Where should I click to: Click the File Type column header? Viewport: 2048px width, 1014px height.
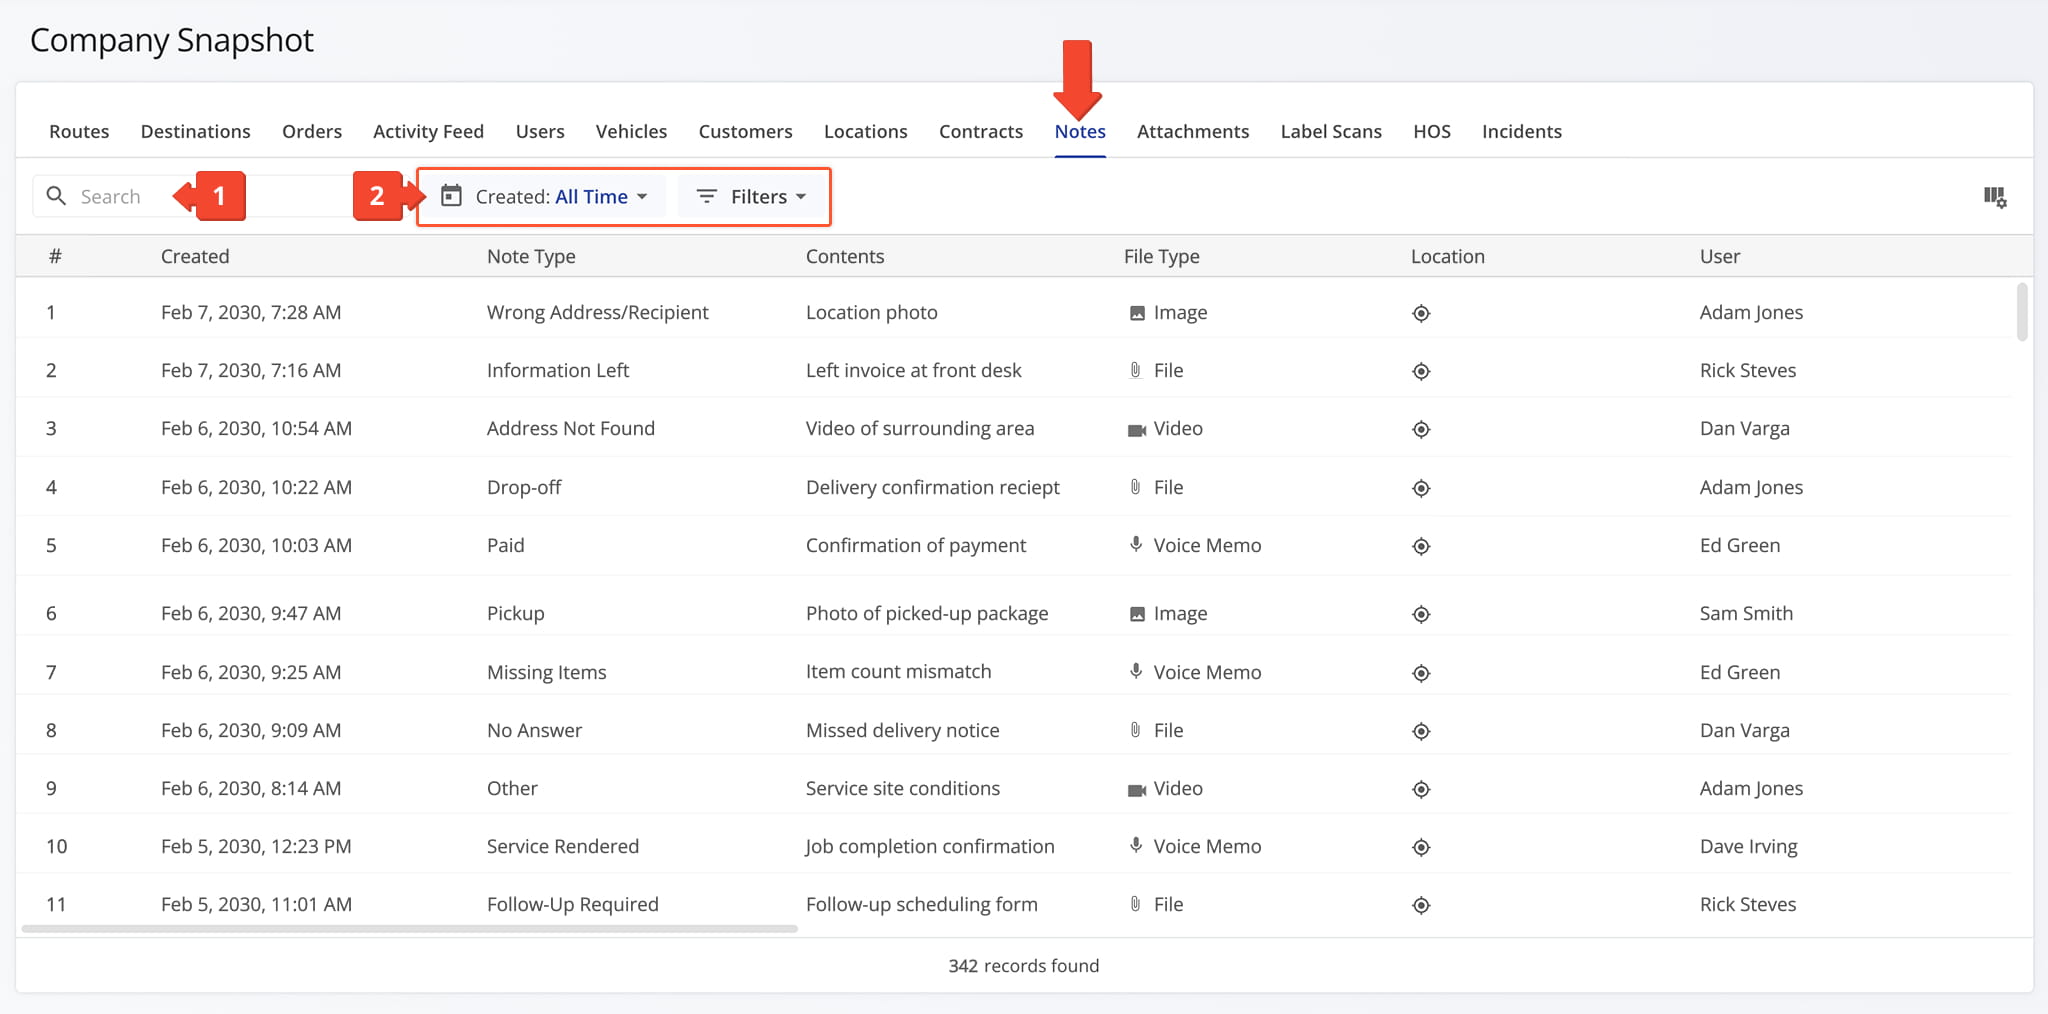coord(1162,256)
